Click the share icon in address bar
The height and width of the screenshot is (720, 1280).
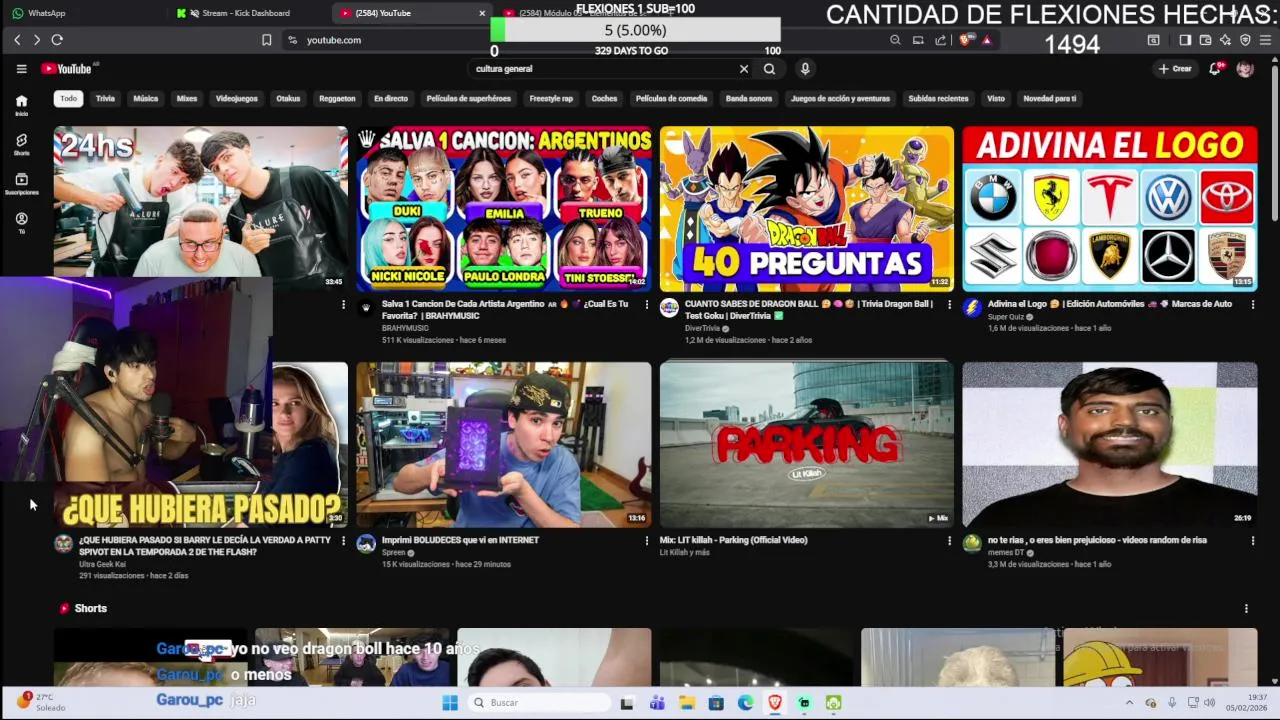940,40
